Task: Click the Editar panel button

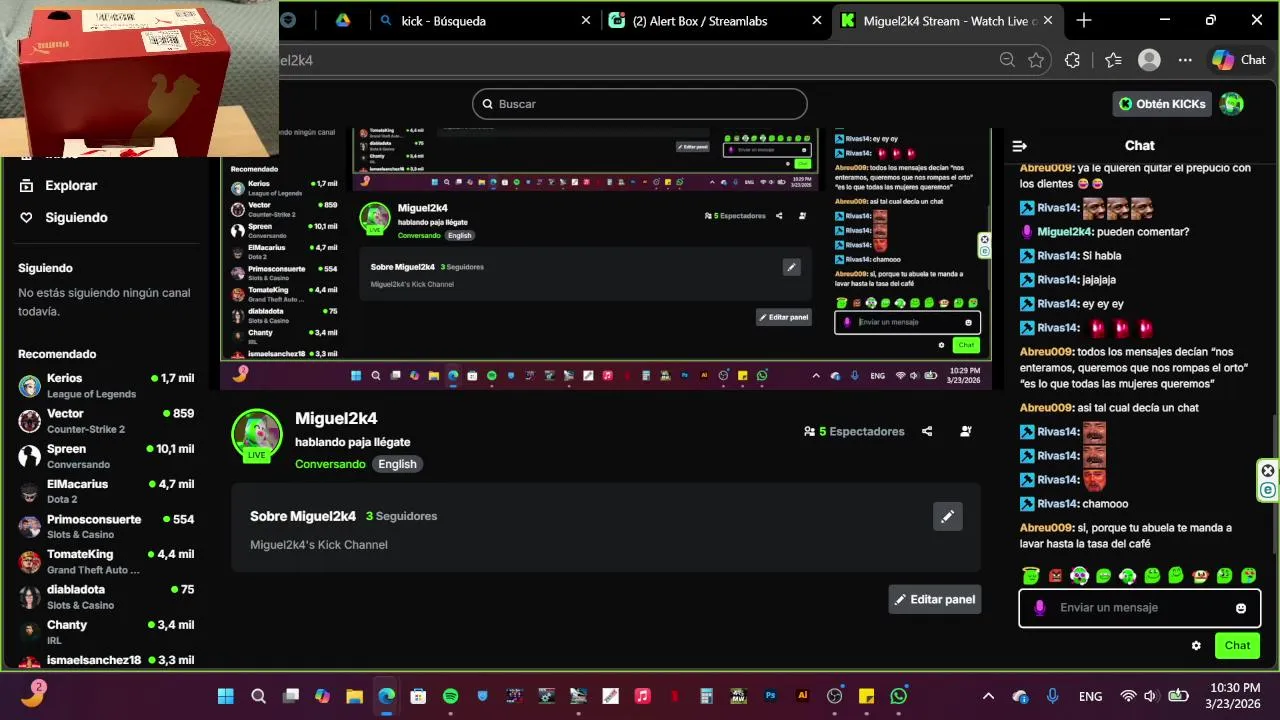Action: coord(935,600)
